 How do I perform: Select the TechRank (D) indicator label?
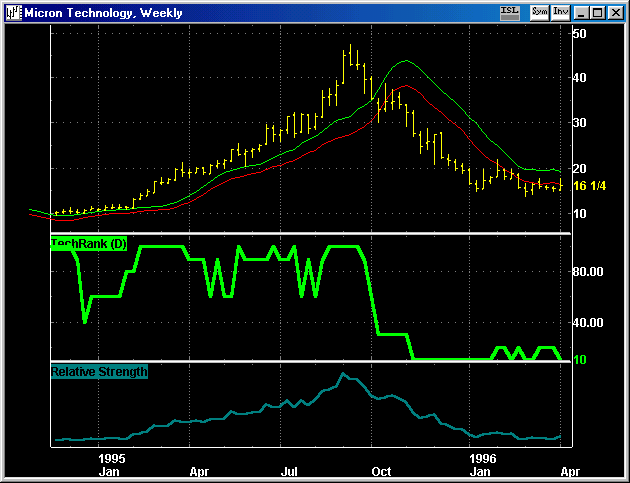89,244
